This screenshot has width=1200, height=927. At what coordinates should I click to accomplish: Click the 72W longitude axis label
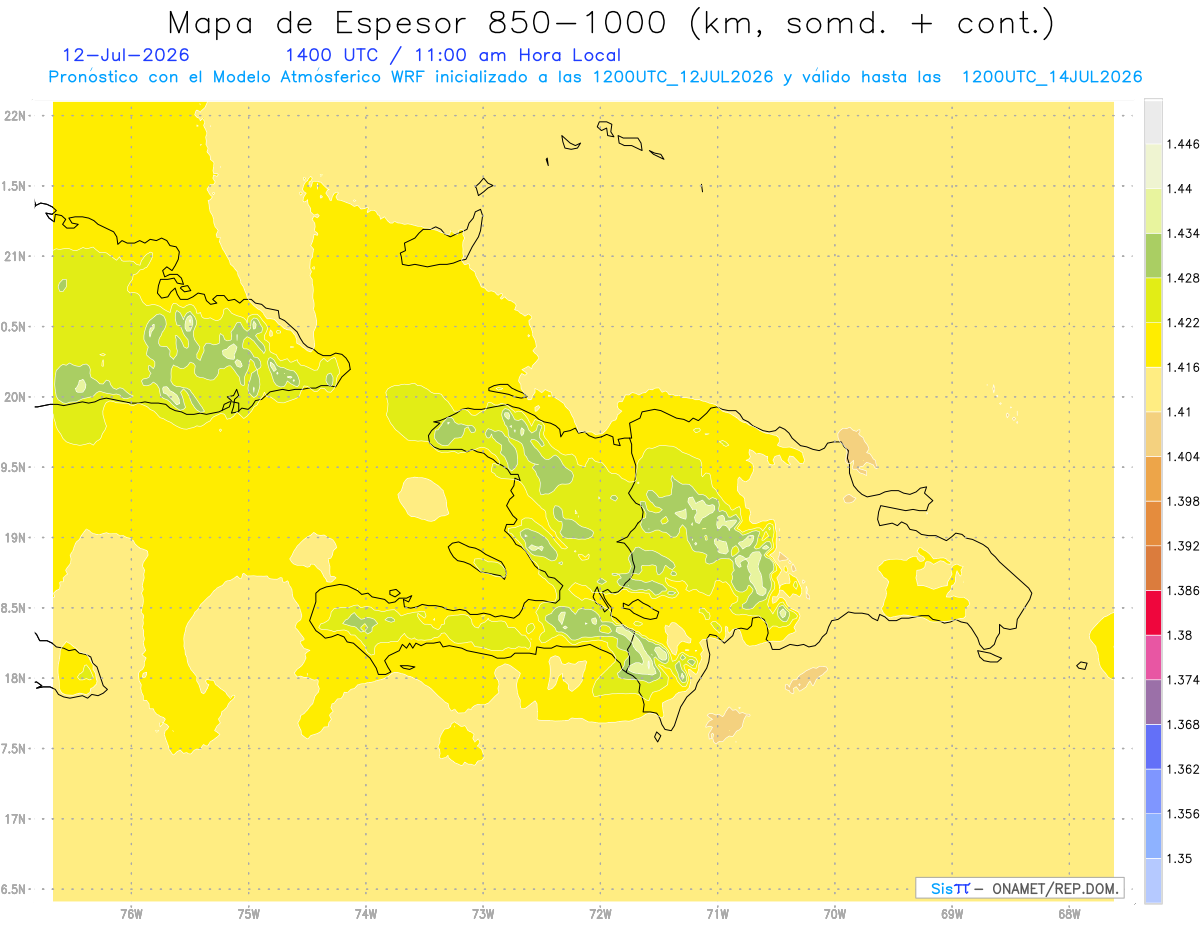coord(600,913)
